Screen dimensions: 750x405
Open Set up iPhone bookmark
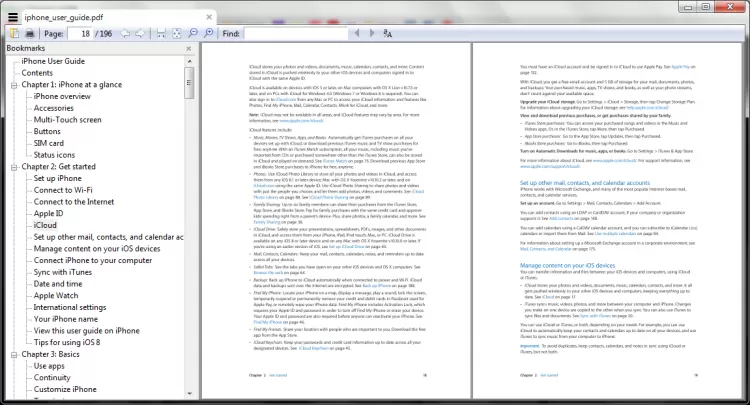pyautogui.click(x=57, y=178)
